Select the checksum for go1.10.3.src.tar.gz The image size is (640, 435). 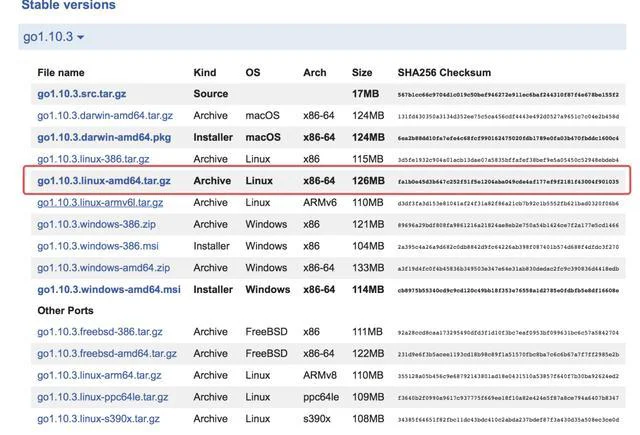click(x=508, y=95)
